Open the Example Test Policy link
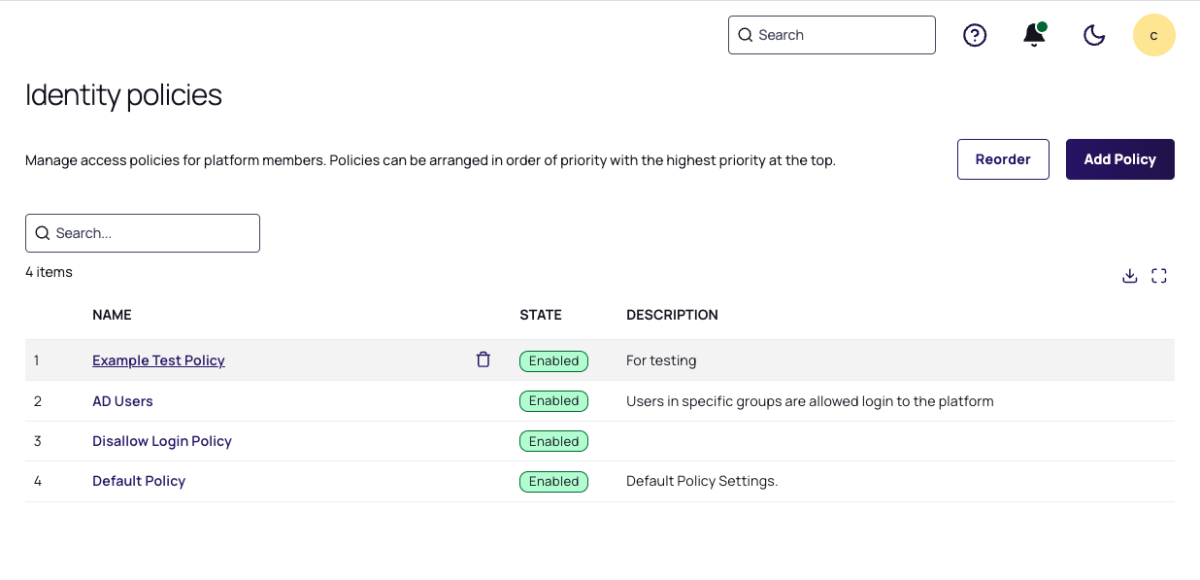The width and height of the screenshot is (1200, 580). pos(158,361)
